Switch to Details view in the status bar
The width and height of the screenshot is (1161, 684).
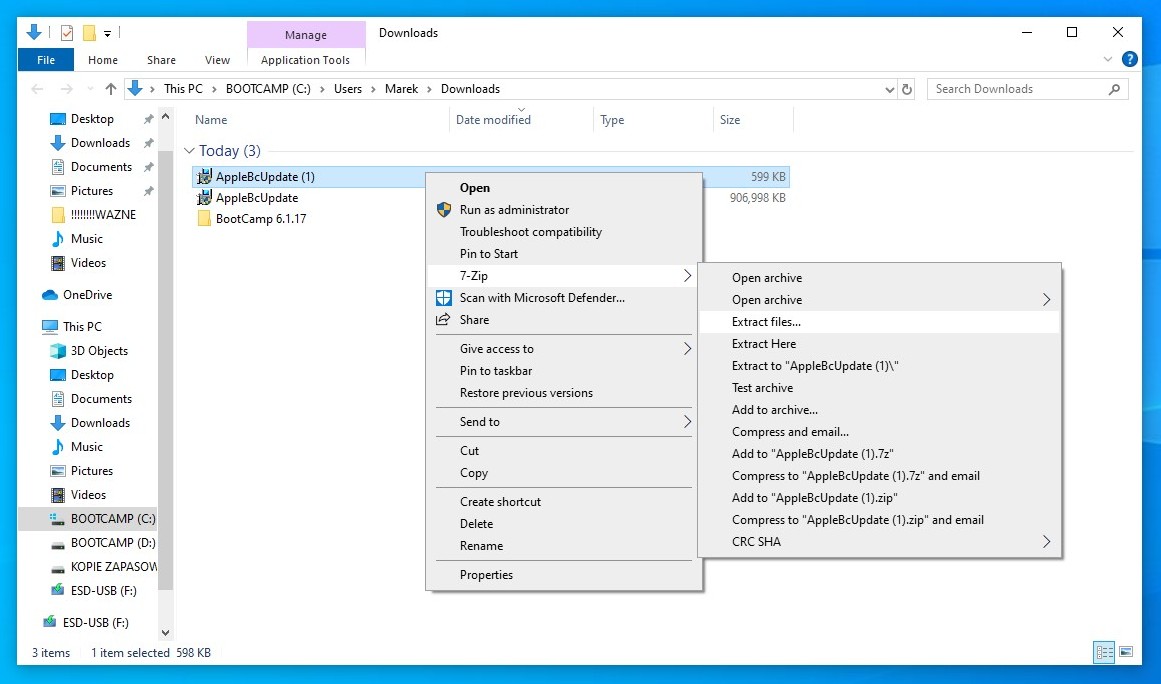1105,652
